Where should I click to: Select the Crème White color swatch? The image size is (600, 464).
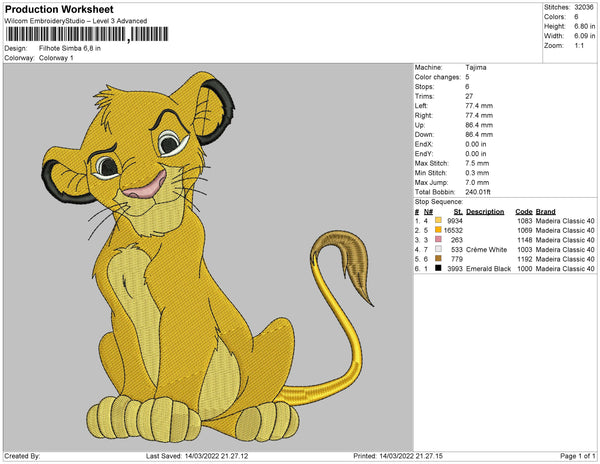tap(438, 249)
